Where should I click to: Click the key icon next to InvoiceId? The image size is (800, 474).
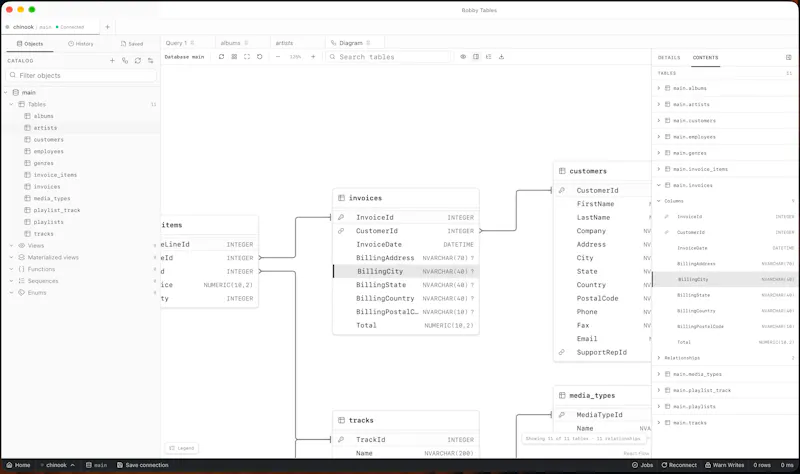pyautogui.click(x=341, y=217)
